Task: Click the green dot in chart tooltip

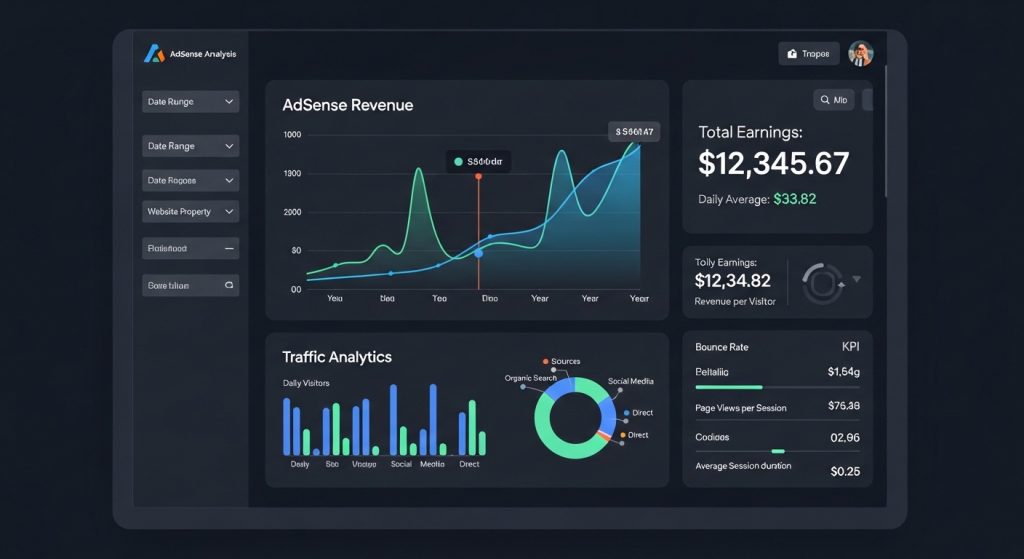Action: (458, 162)
